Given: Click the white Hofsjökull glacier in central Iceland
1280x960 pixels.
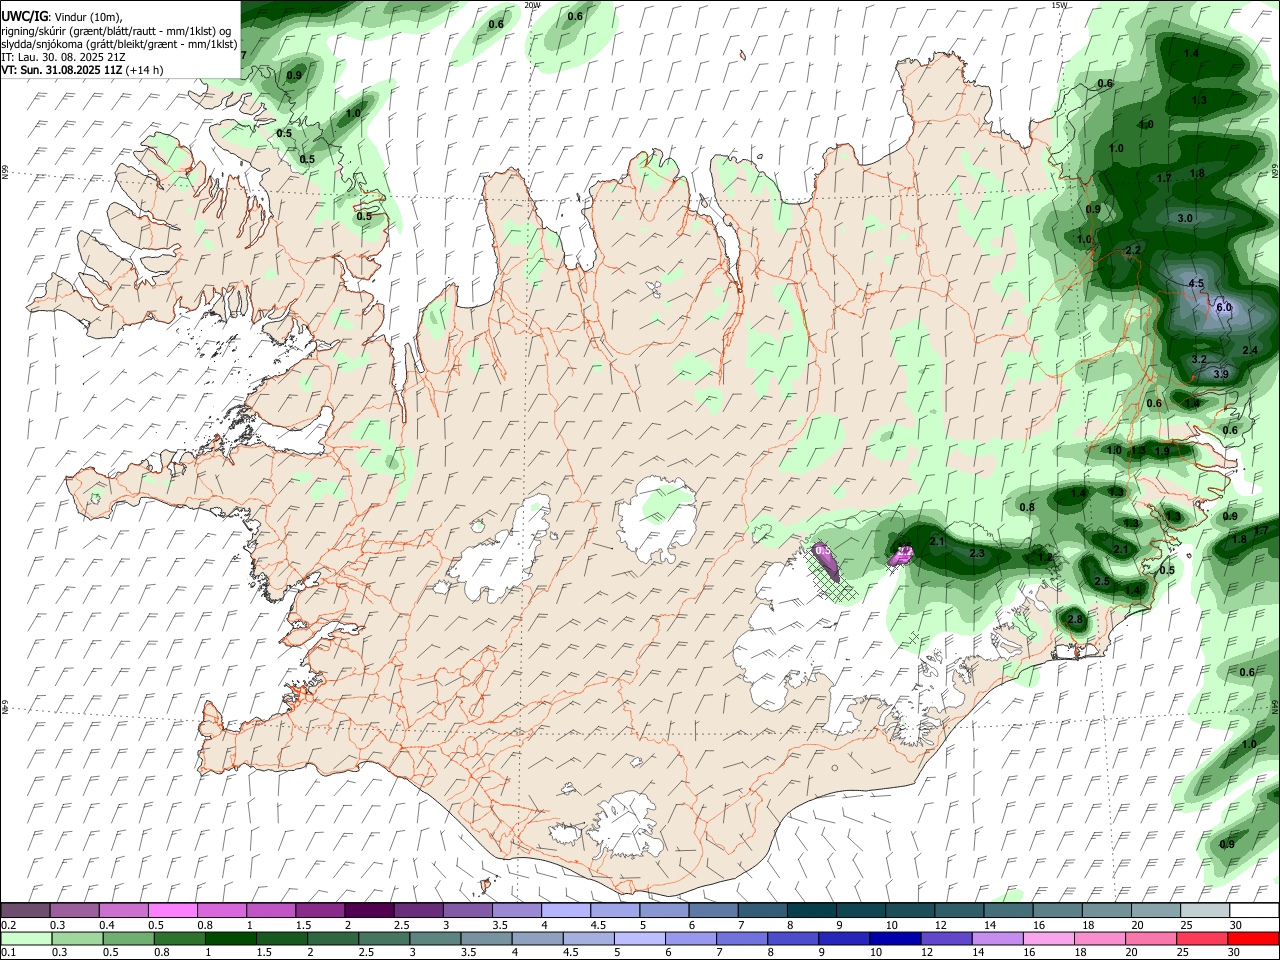Looking at the screenshot, I should [657, 520].
